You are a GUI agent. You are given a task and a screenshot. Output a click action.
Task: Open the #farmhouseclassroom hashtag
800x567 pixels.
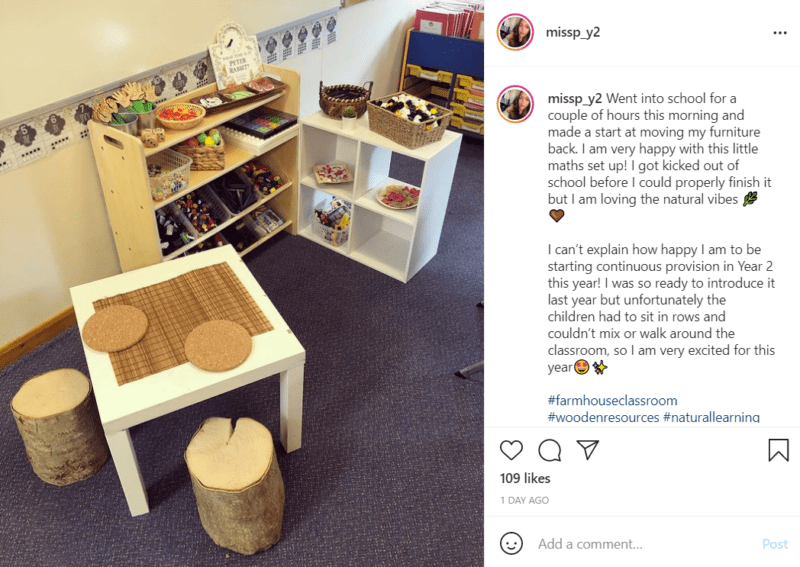tap(612, 400)
